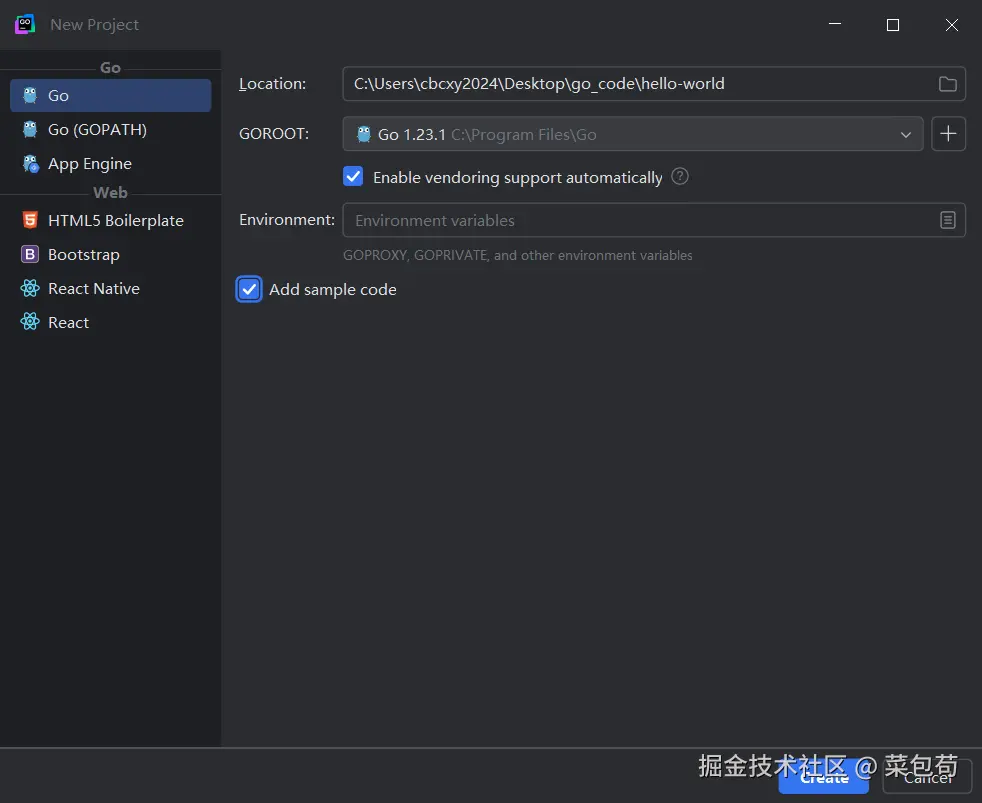Click the Bootstrap B icon

[30, 254]
